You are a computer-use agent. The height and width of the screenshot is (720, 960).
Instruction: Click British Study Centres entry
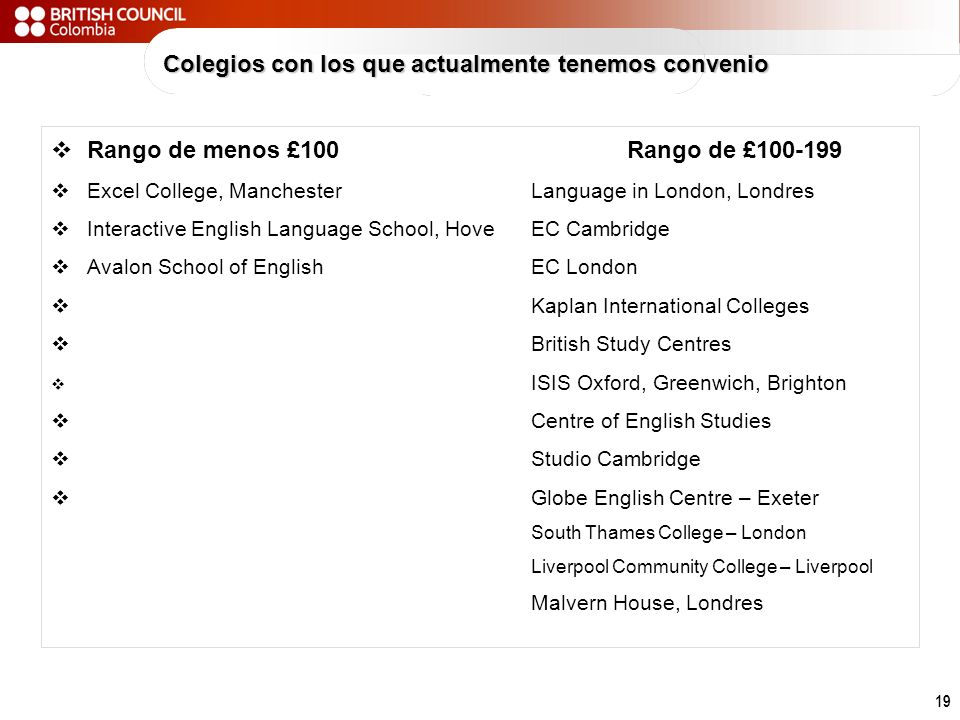631,344
